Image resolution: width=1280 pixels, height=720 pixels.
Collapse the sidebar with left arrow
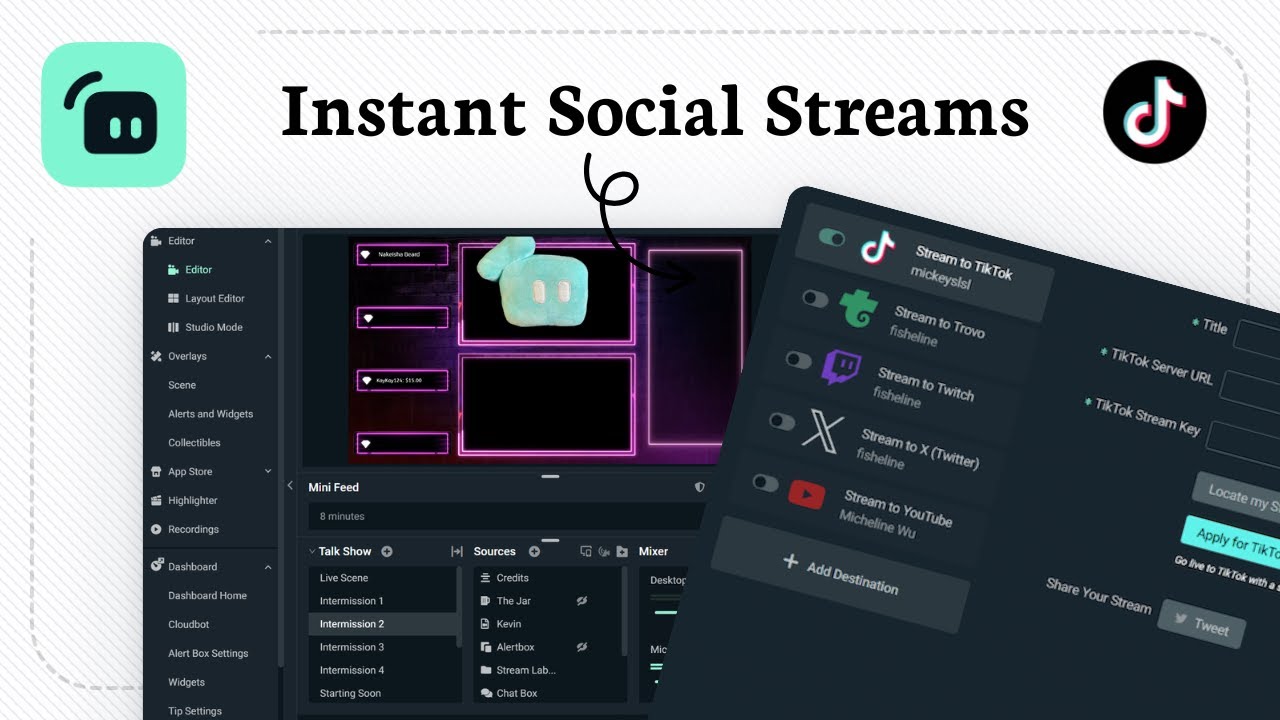coord(290,486)
